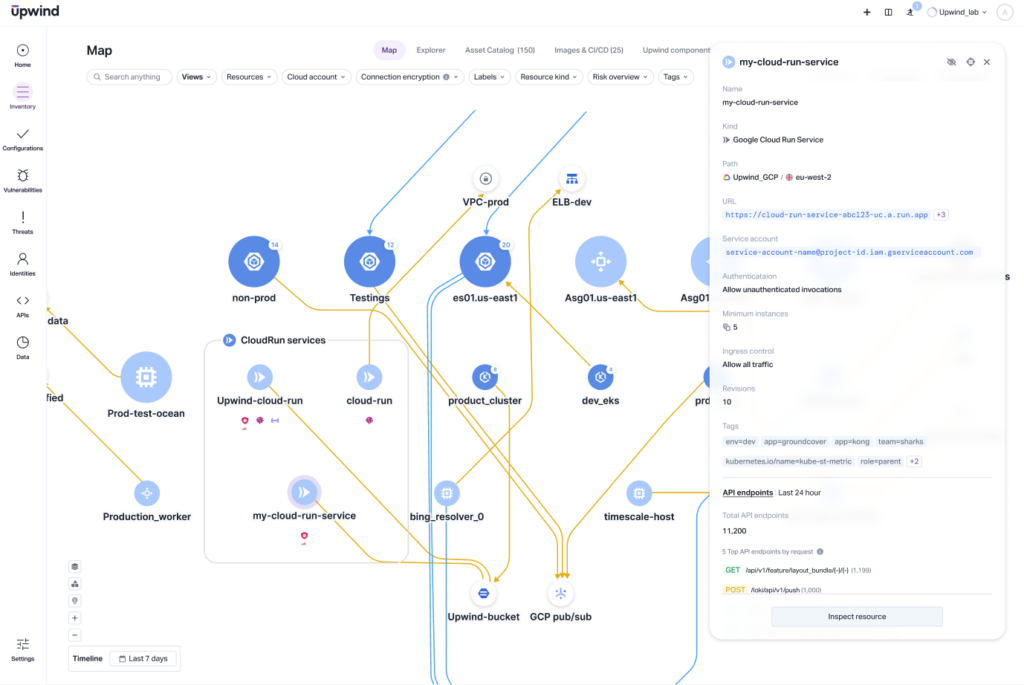The height and width of the screenshot is (685, 1024).
Task: Open Settings in the sidebar
Action: click(x=23, y=650)
